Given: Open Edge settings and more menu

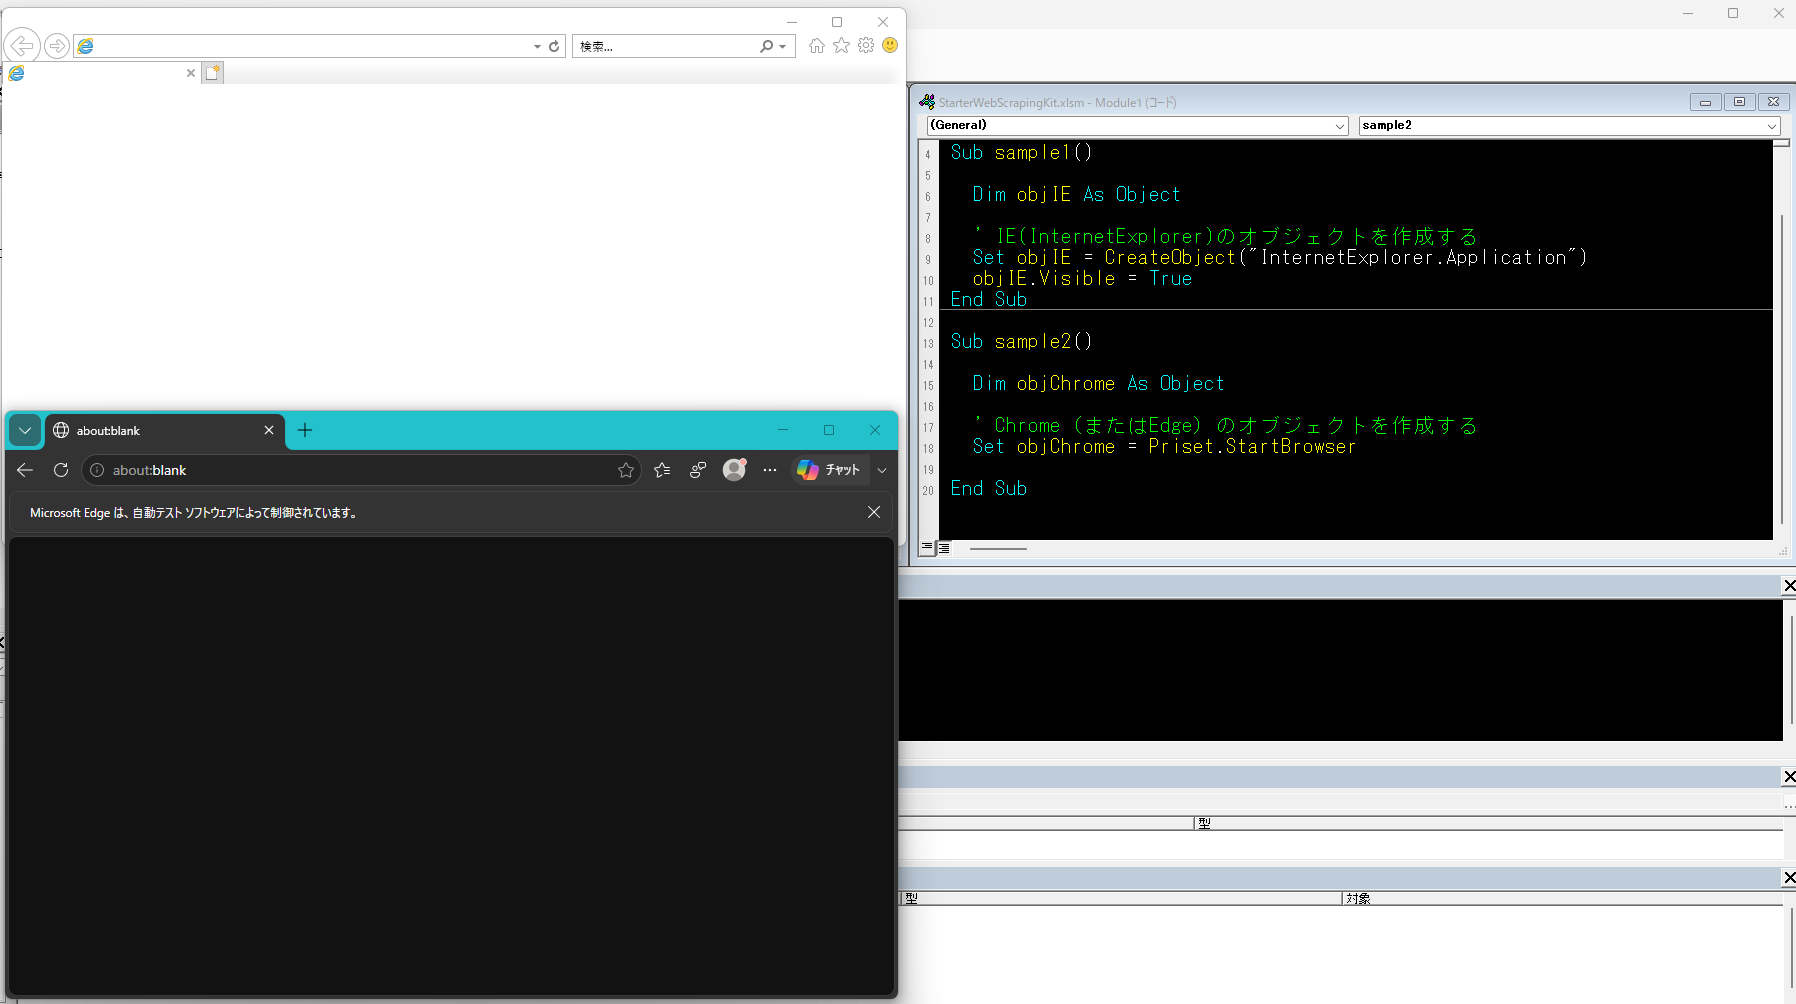Looking at the screenshot, I should tap(769, 470).
